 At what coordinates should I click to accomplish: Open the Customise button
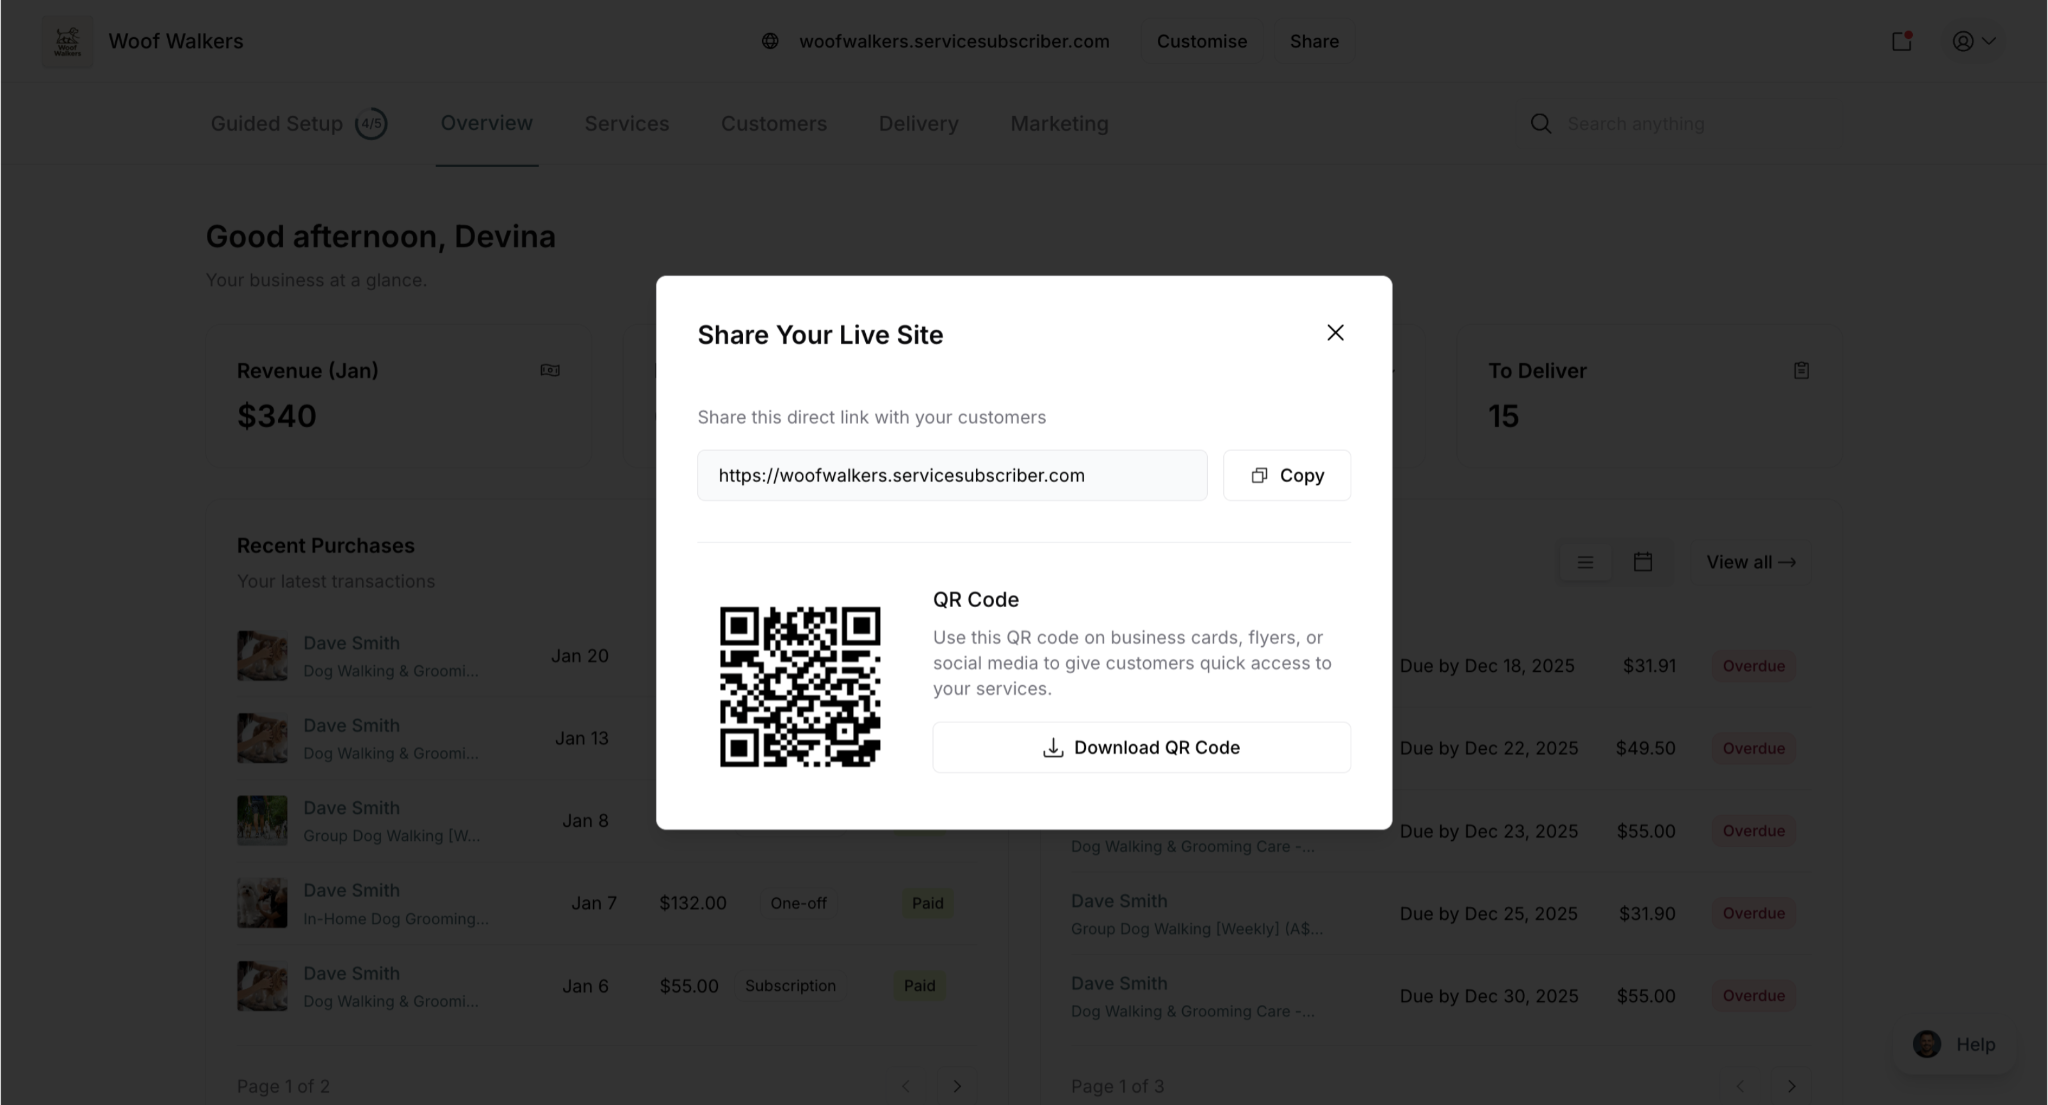pyautogui.click(x=1202, y=41)
